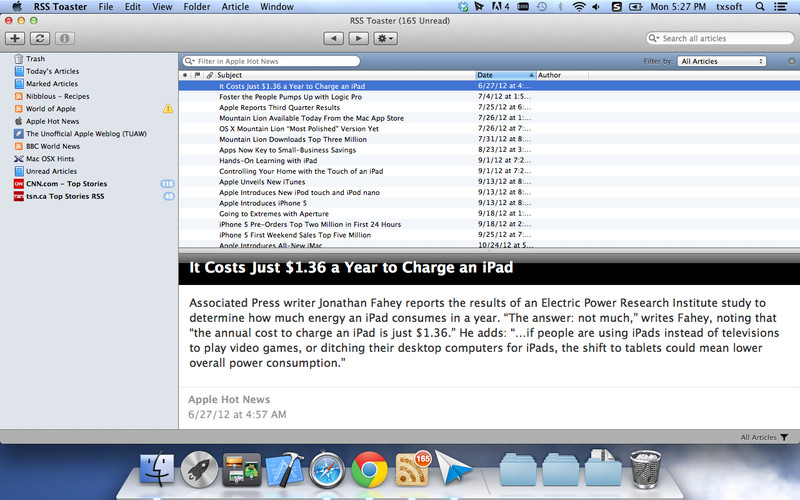
Task: Open the paper plane app in Dock
Action: (453, 468)
